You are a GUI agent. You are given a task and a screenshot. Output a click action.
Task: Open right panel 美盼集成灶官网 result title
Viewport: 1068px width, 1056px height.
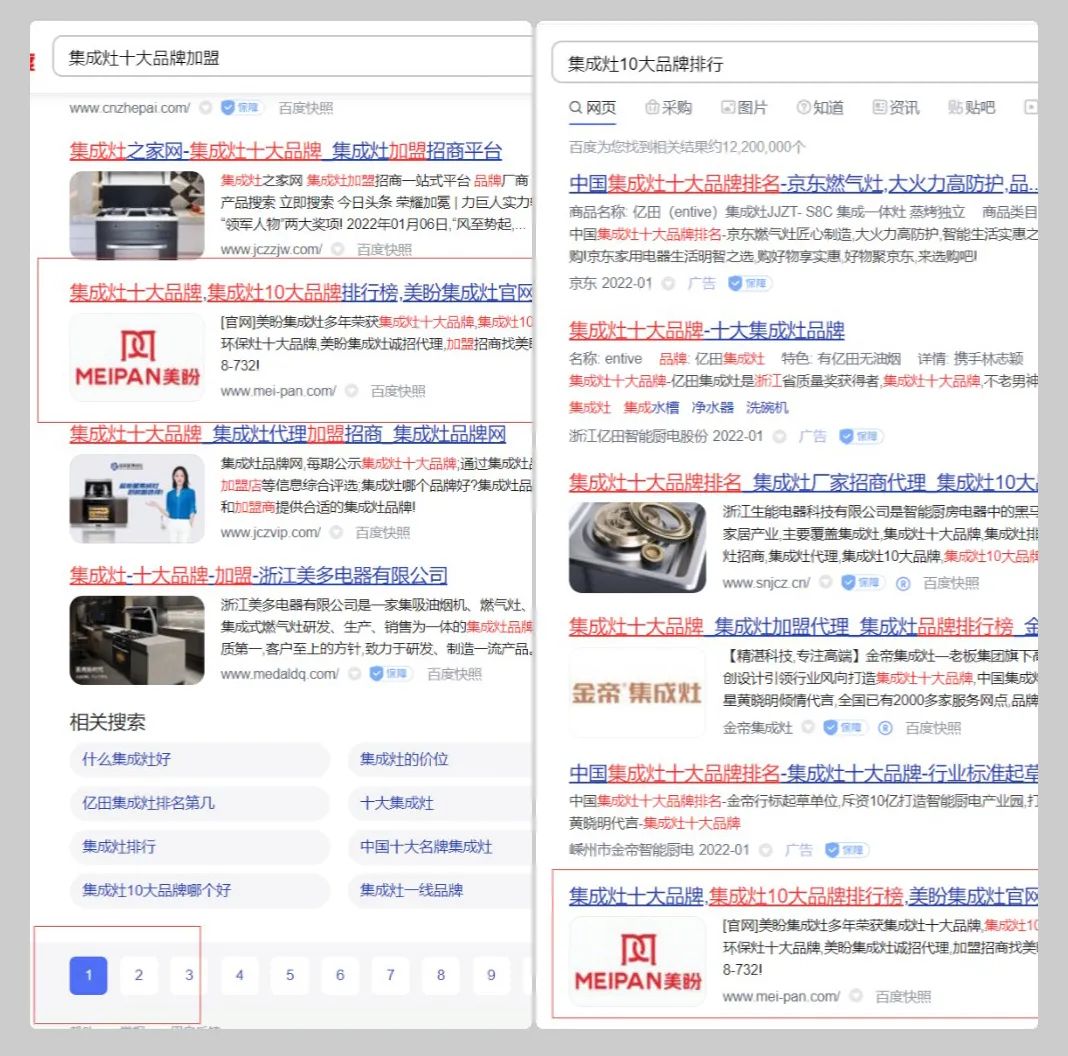803,896
